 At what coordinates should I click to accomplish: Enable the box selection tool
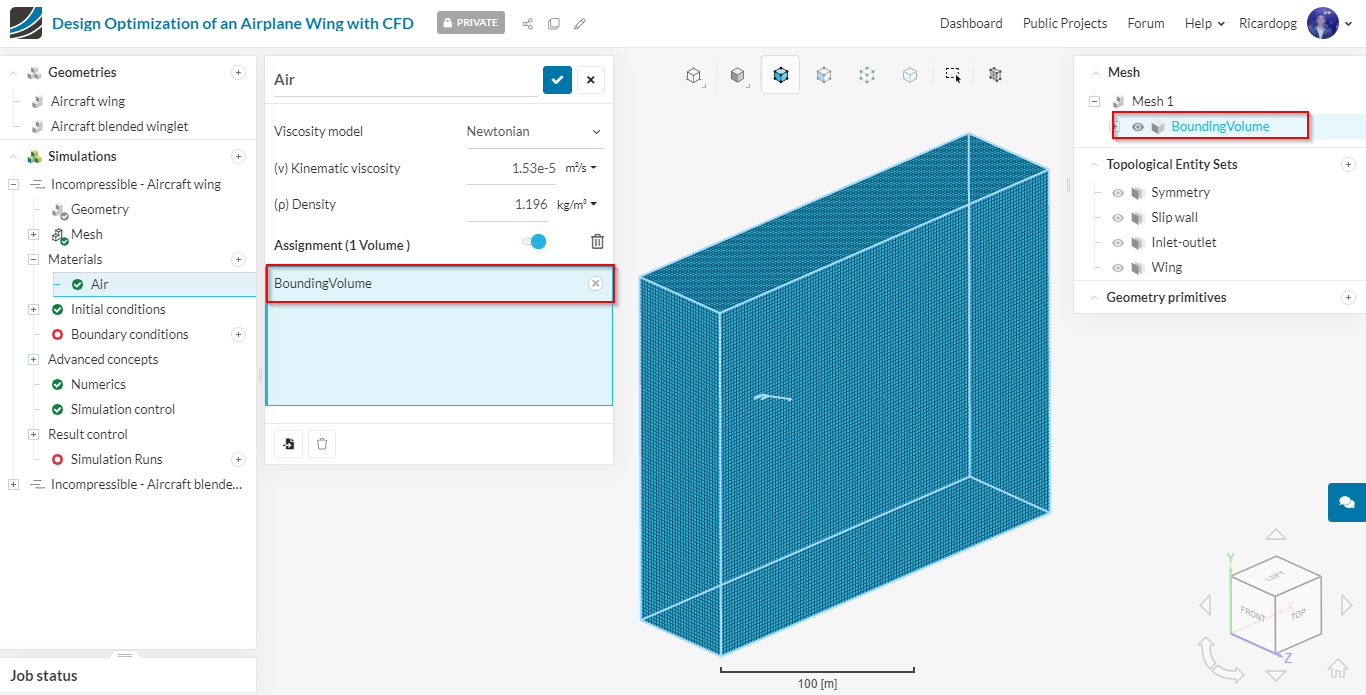(953, 75)
